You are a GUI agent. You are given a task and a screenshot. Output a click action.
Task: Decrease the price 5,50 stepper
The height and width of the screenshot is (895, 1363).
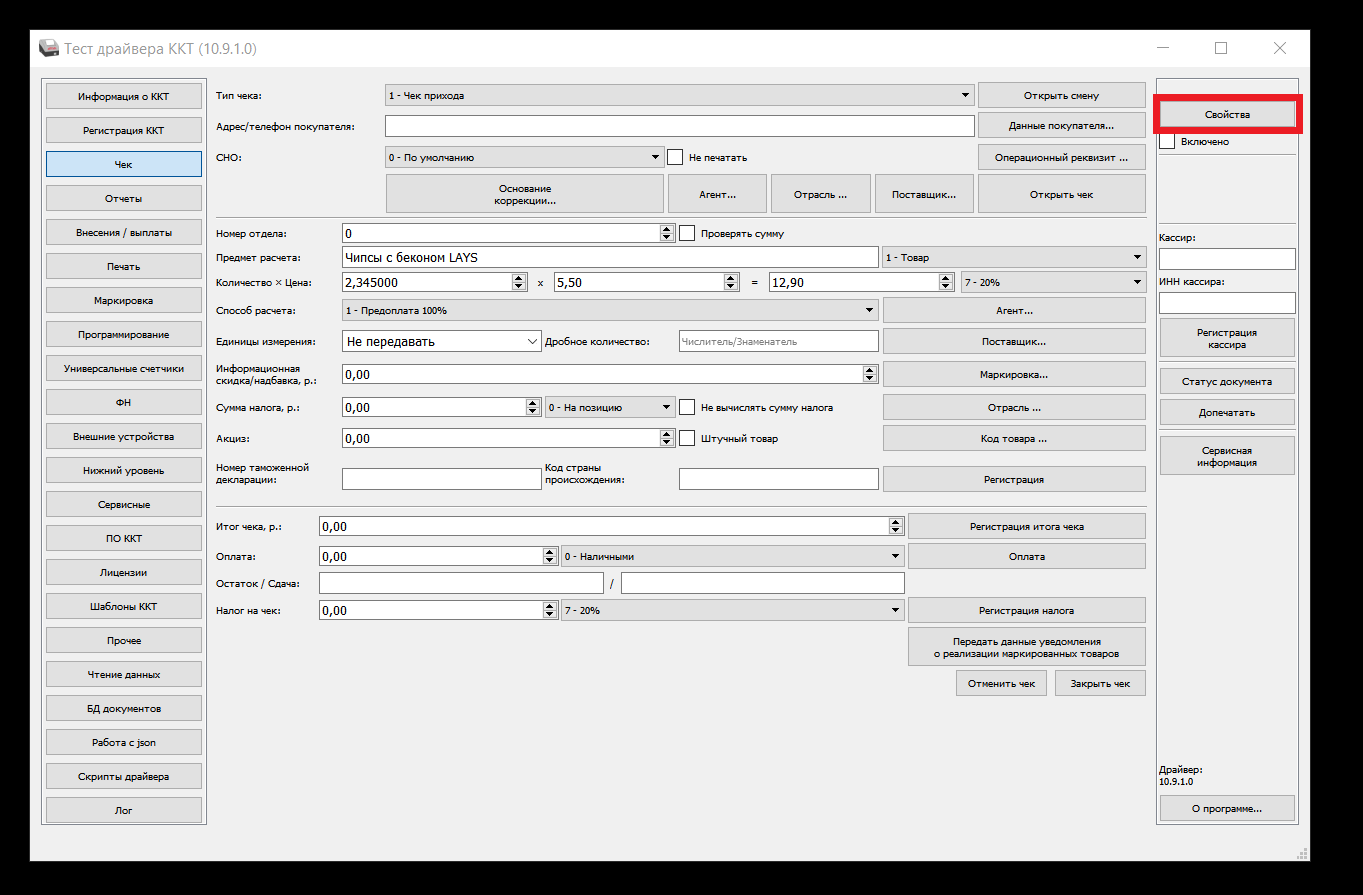coord(732,287)
